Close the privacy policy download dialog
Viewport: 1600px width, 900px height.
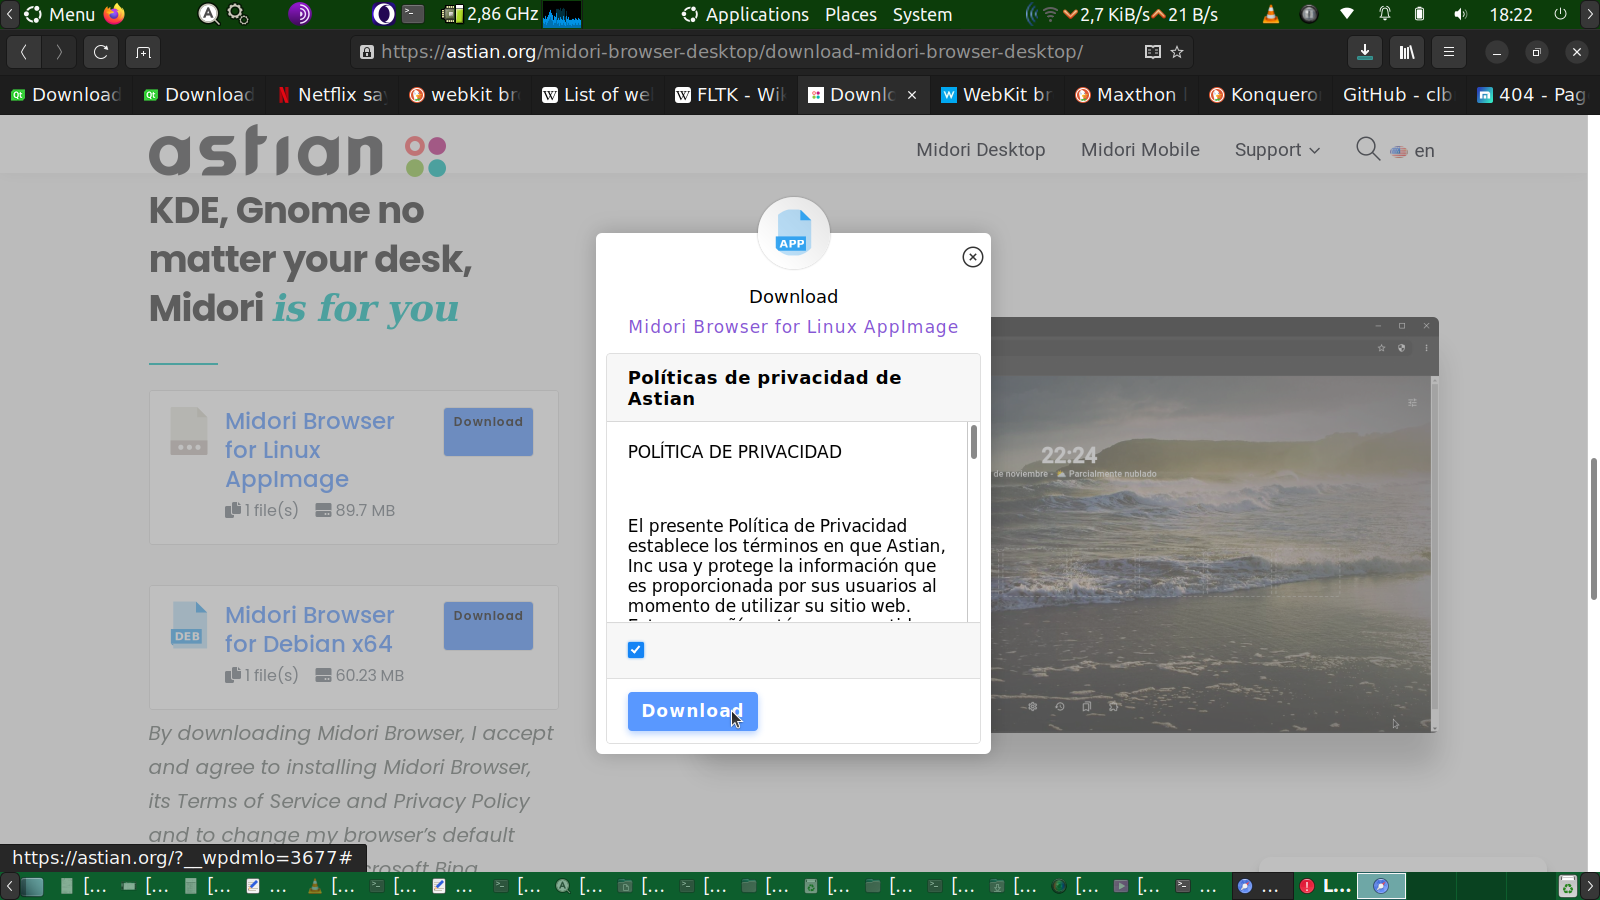point(972,257)
